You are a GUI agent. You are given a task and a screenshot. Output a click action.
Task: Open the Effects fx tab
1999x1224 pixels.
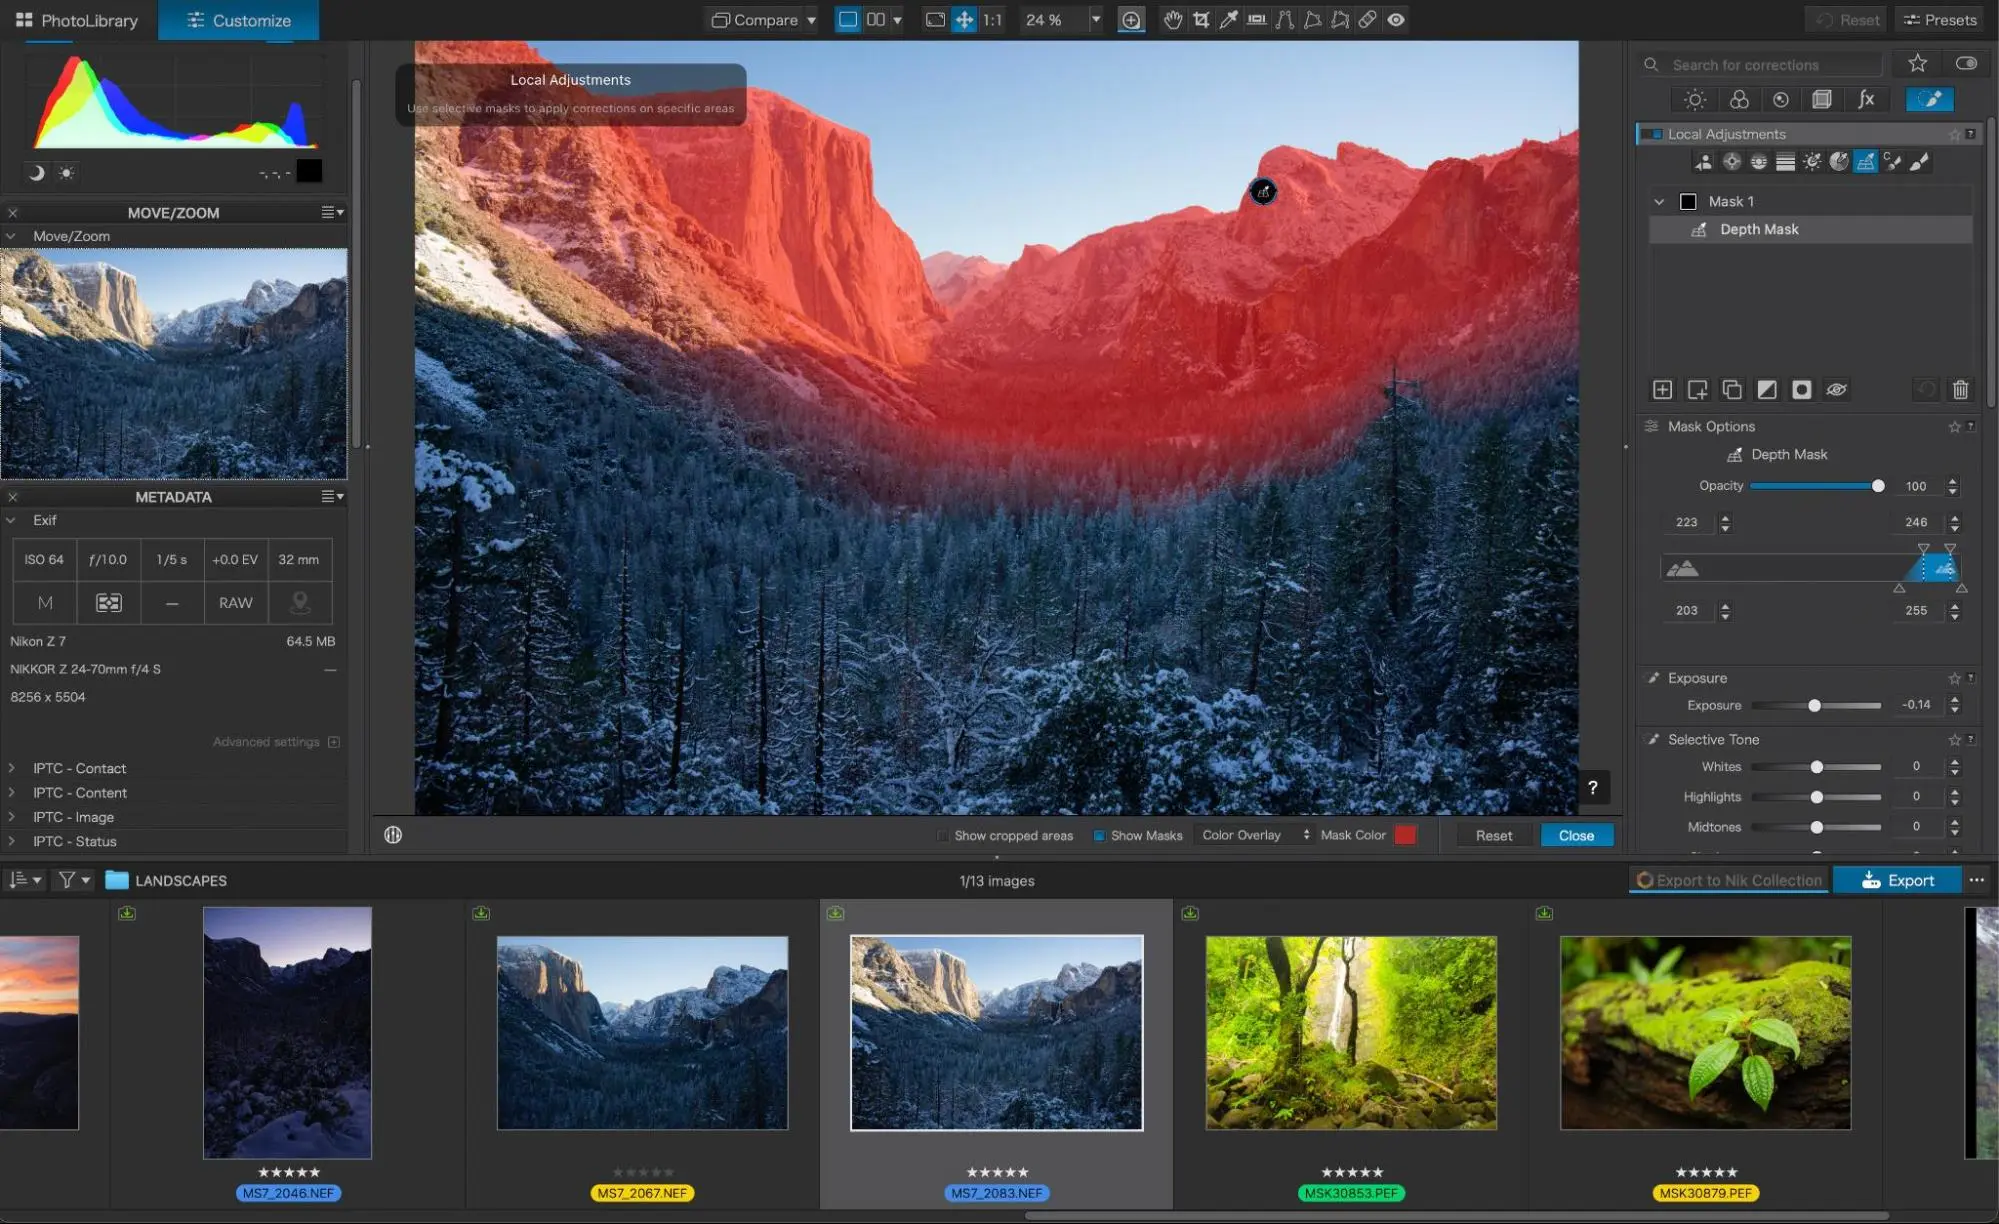(x=1866, y=99)
